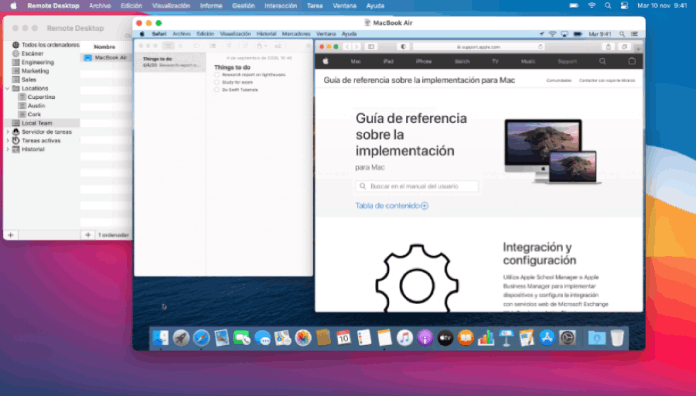Open the Downloads folder in remote Dock
This screenshot has height=396, width=696.
point(597,338)
